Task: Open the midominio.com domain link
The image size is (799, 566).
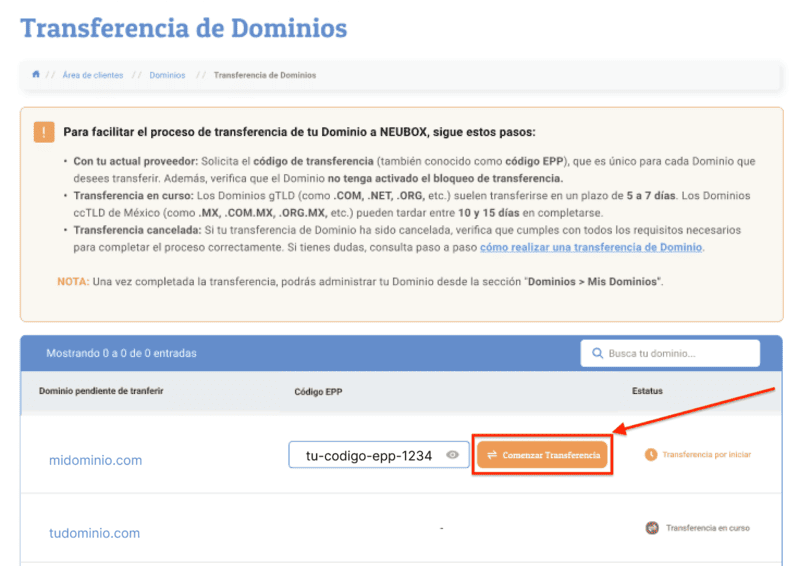Action: point(95,460)
